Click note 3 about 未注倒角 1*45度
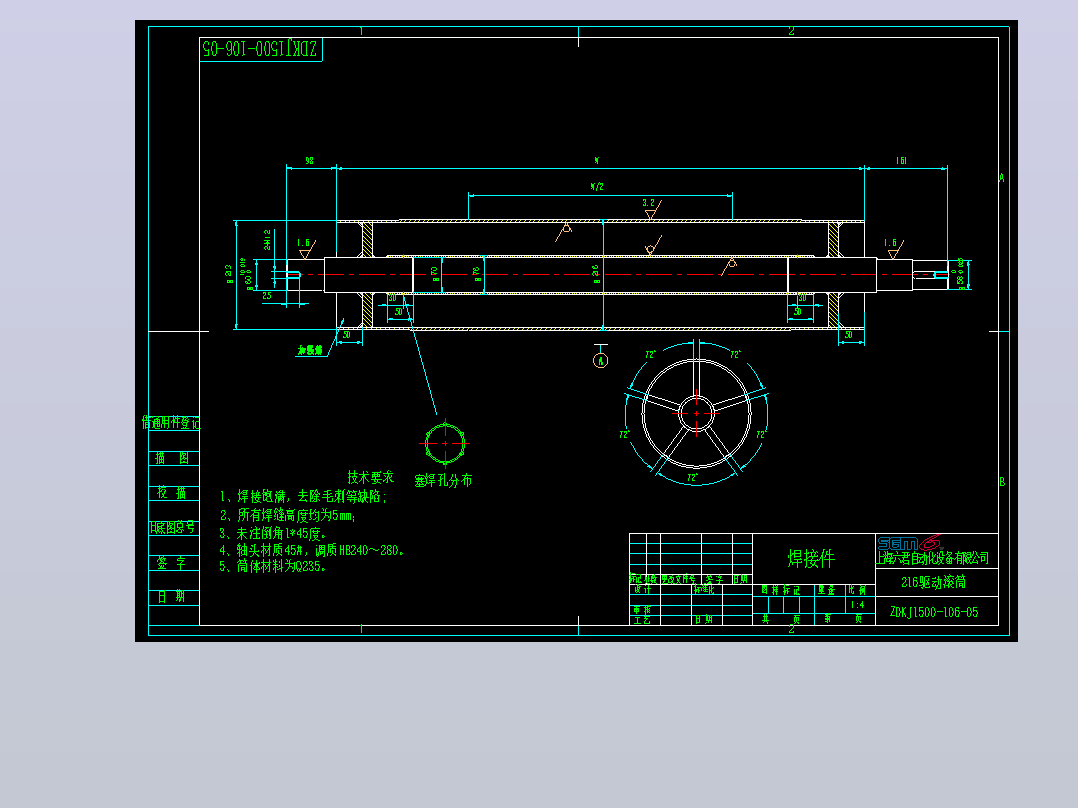The width and height of the screenshot is (1078, 808). [273, 533]
